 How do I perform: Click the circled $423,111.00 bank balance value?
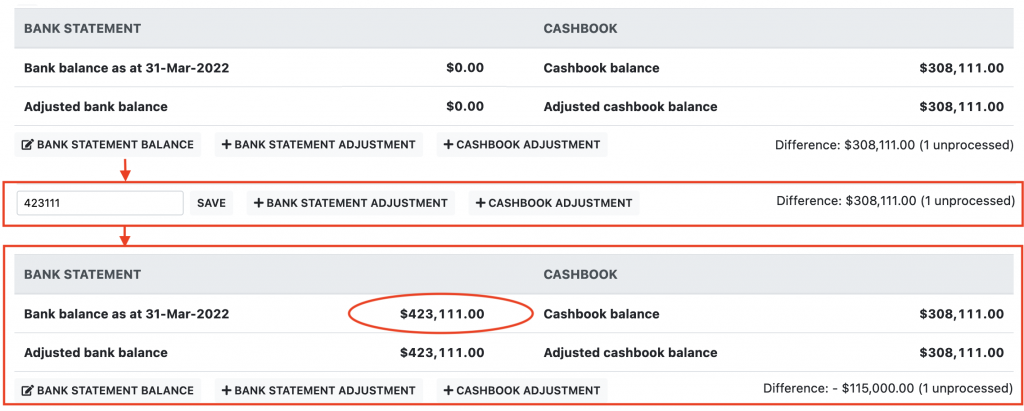441,314
